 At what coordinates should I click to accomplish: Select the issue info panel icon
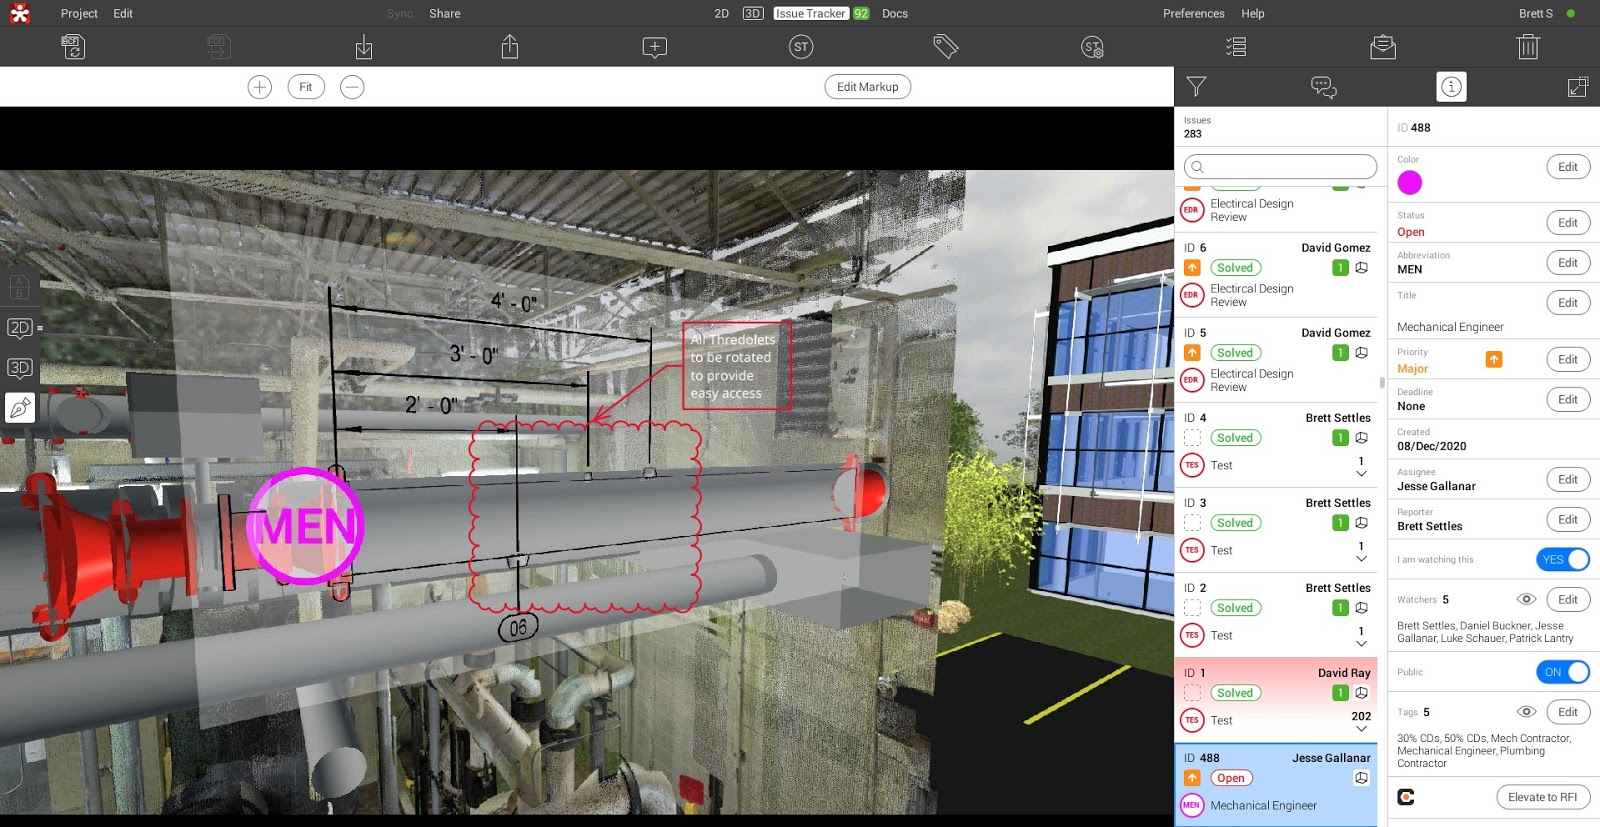(x=1451, y=87)
